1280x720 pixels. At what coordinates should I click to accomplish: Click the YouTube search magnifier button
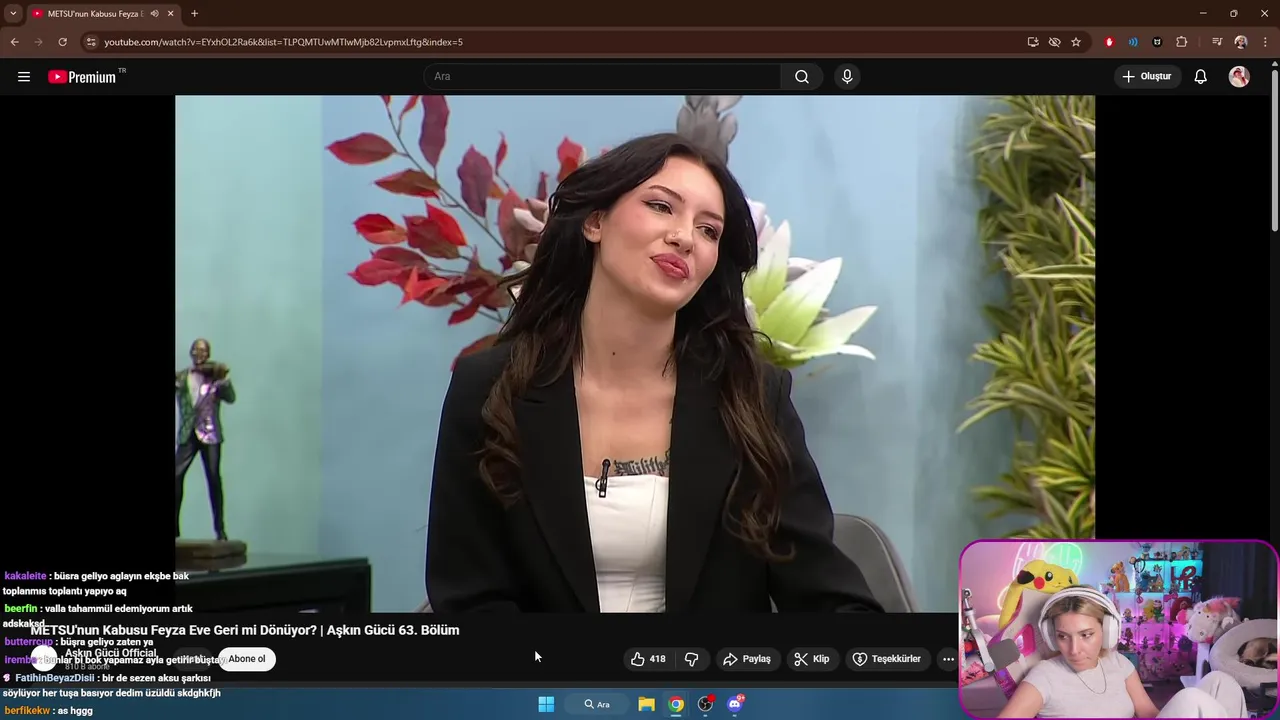(x=802, y=77)
